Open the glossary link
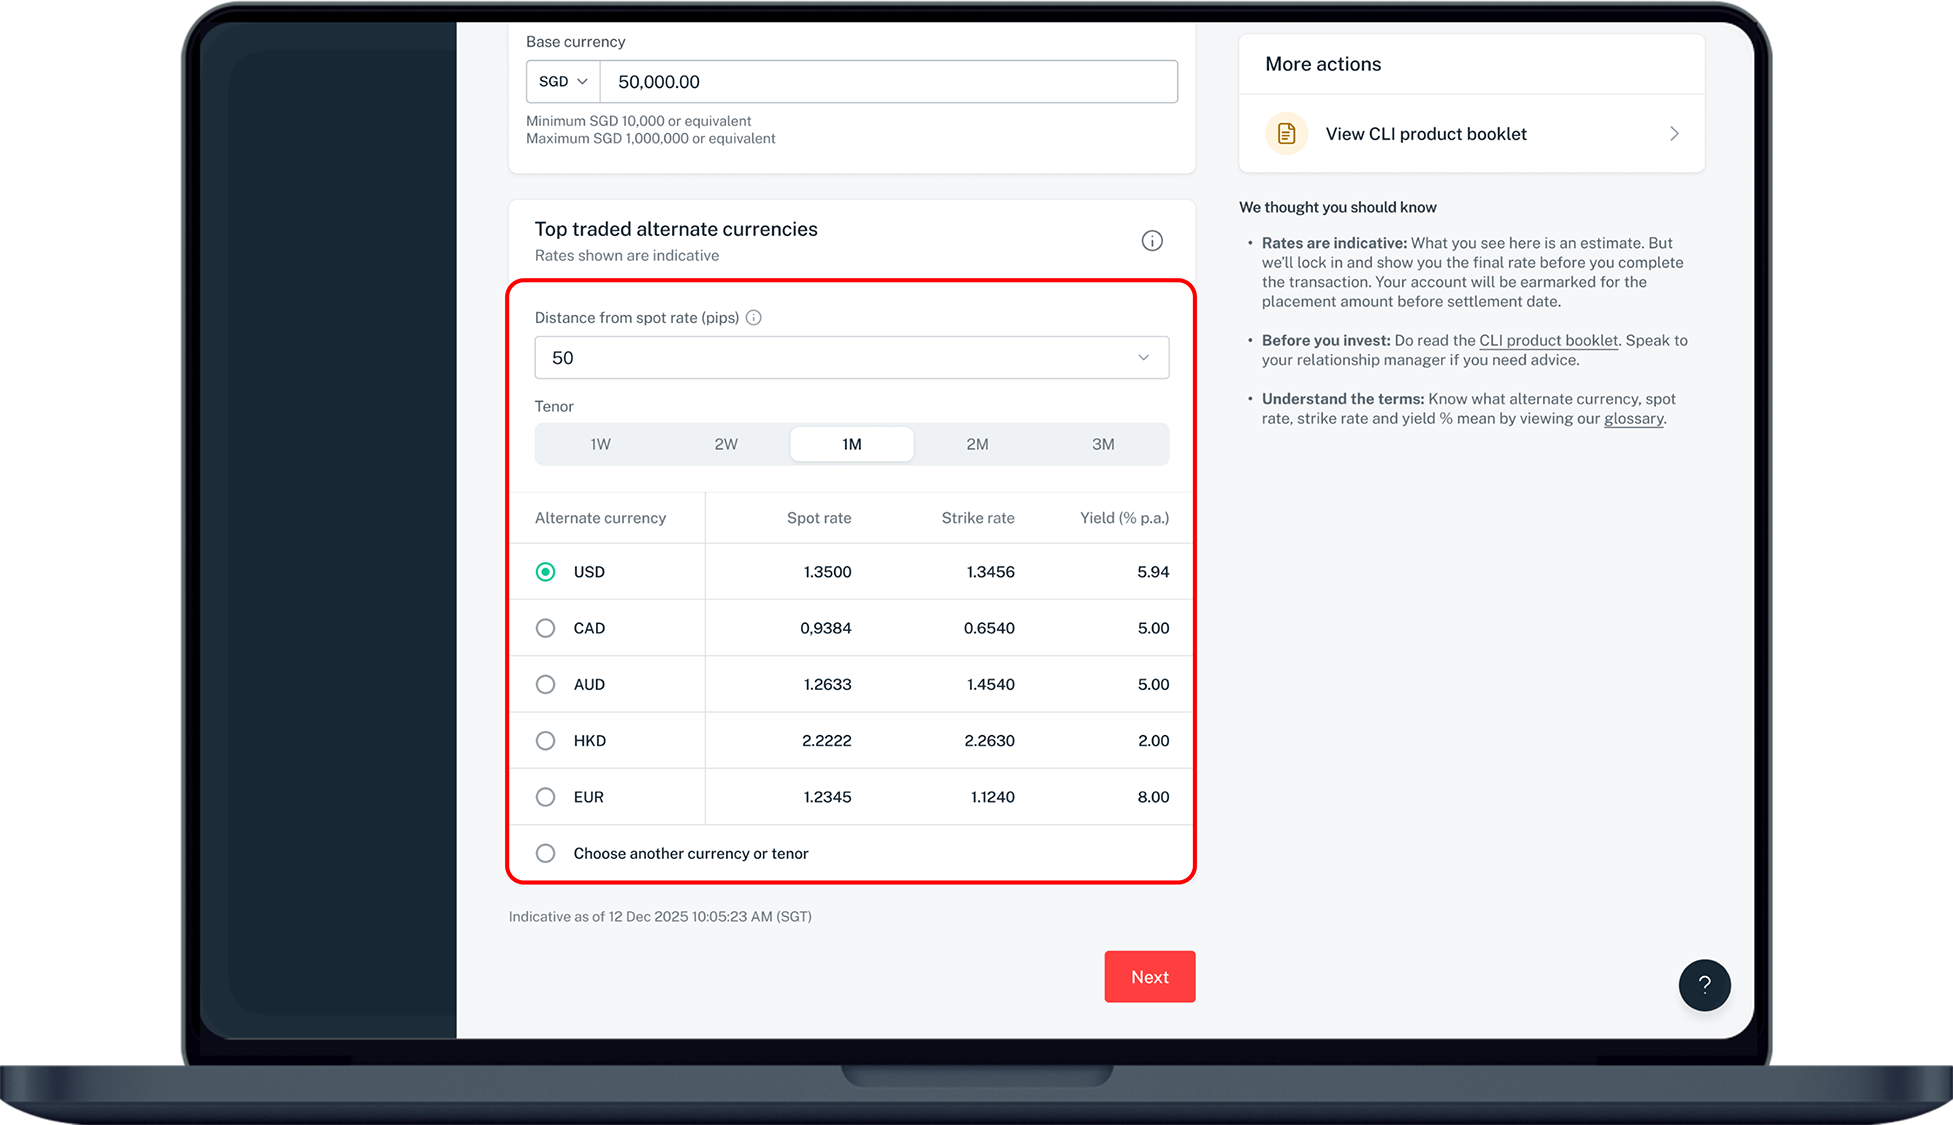 [x=1633, y=419]
